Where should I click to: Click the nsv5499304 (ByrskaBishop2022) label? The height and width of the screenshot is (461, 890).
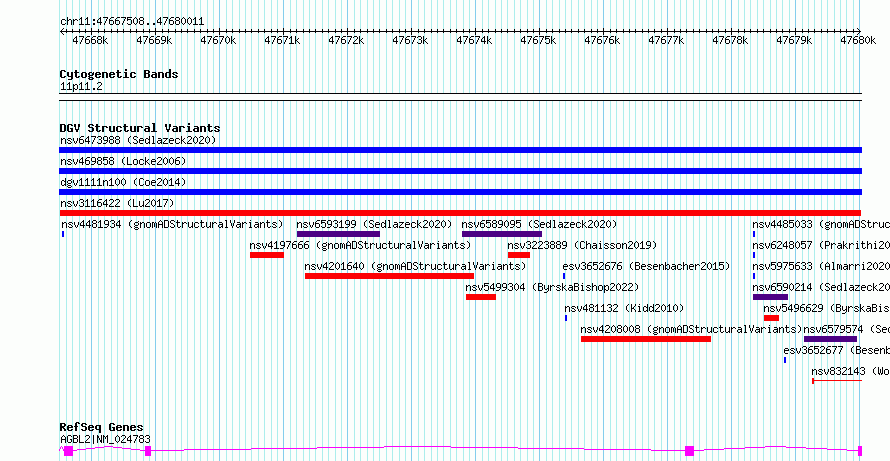(x=552, y=287)
